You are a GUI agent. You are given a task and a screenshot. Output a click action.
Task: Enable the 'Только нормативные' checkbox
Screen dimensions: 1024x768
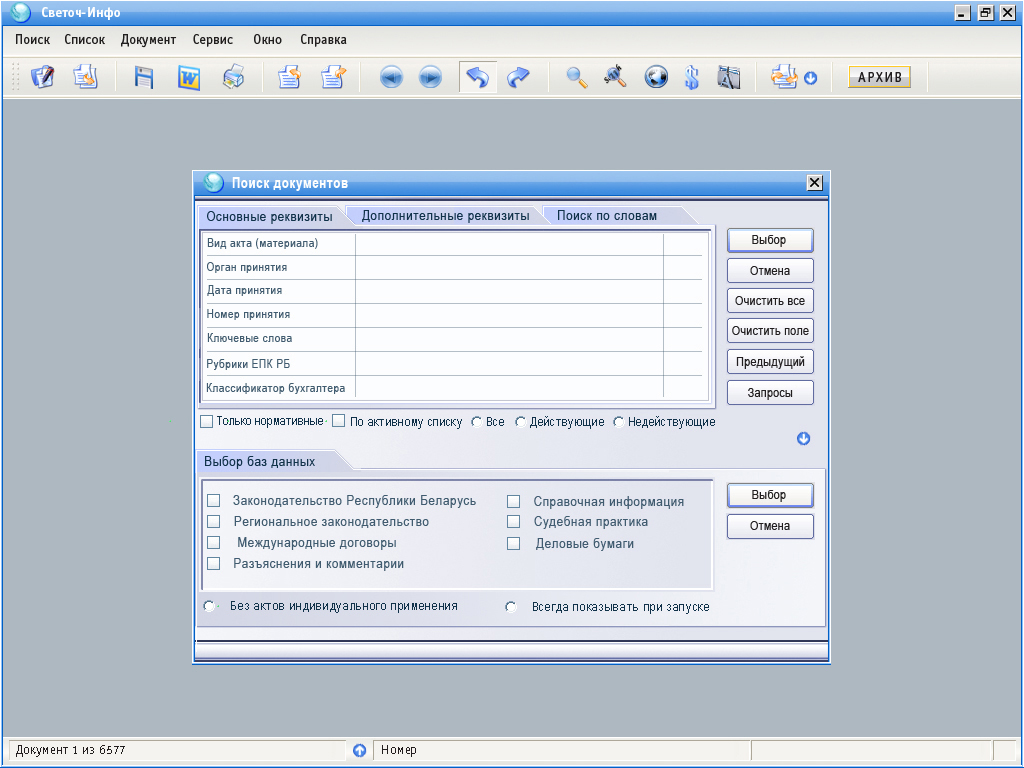coord(207,422)
